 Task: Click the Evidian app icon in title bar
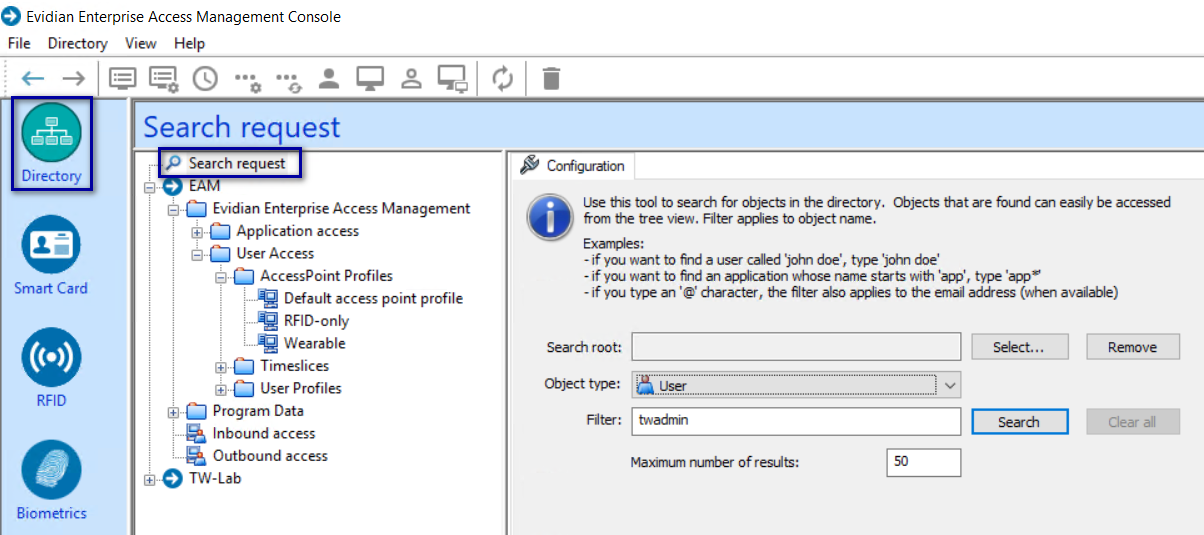pos(12,16)
